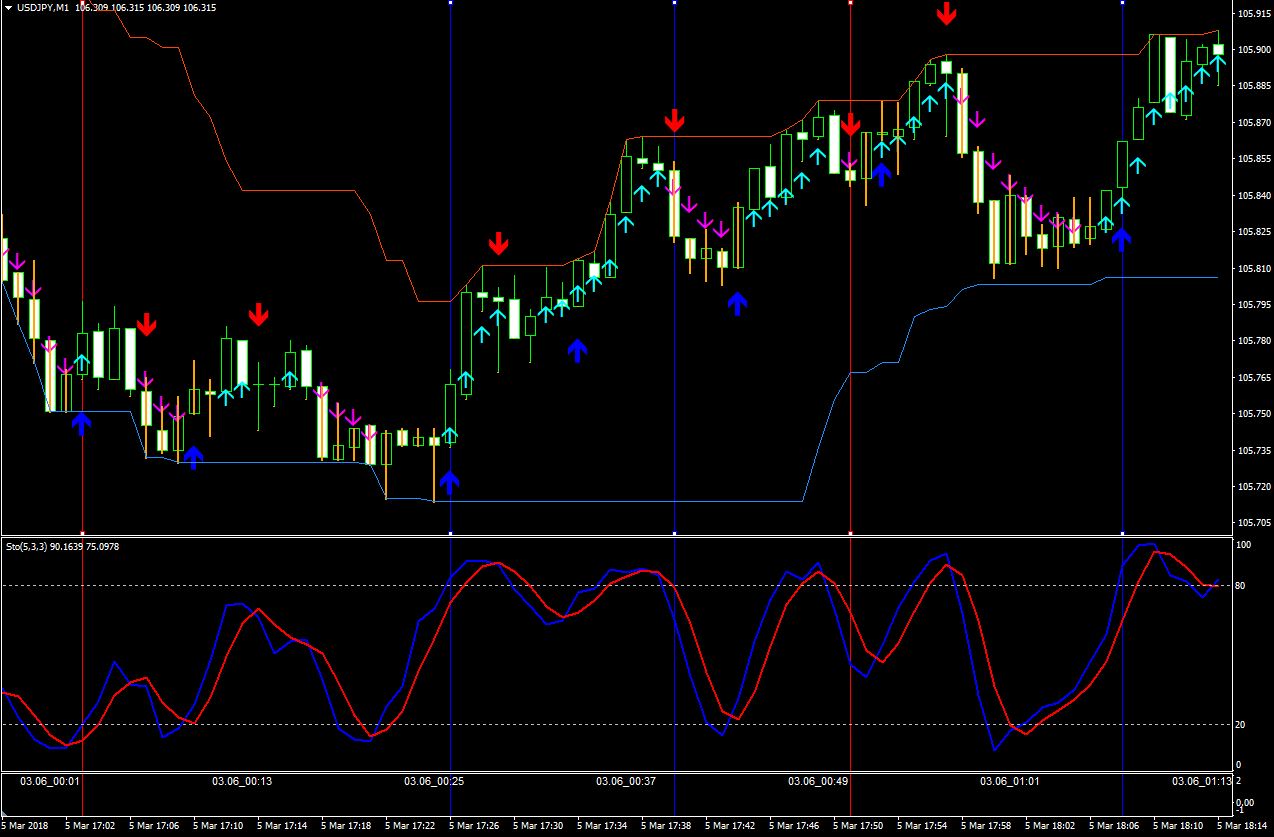Click the 03.06_00:13 session label
The image size is (1274, 837).
(x=243, y=781)
